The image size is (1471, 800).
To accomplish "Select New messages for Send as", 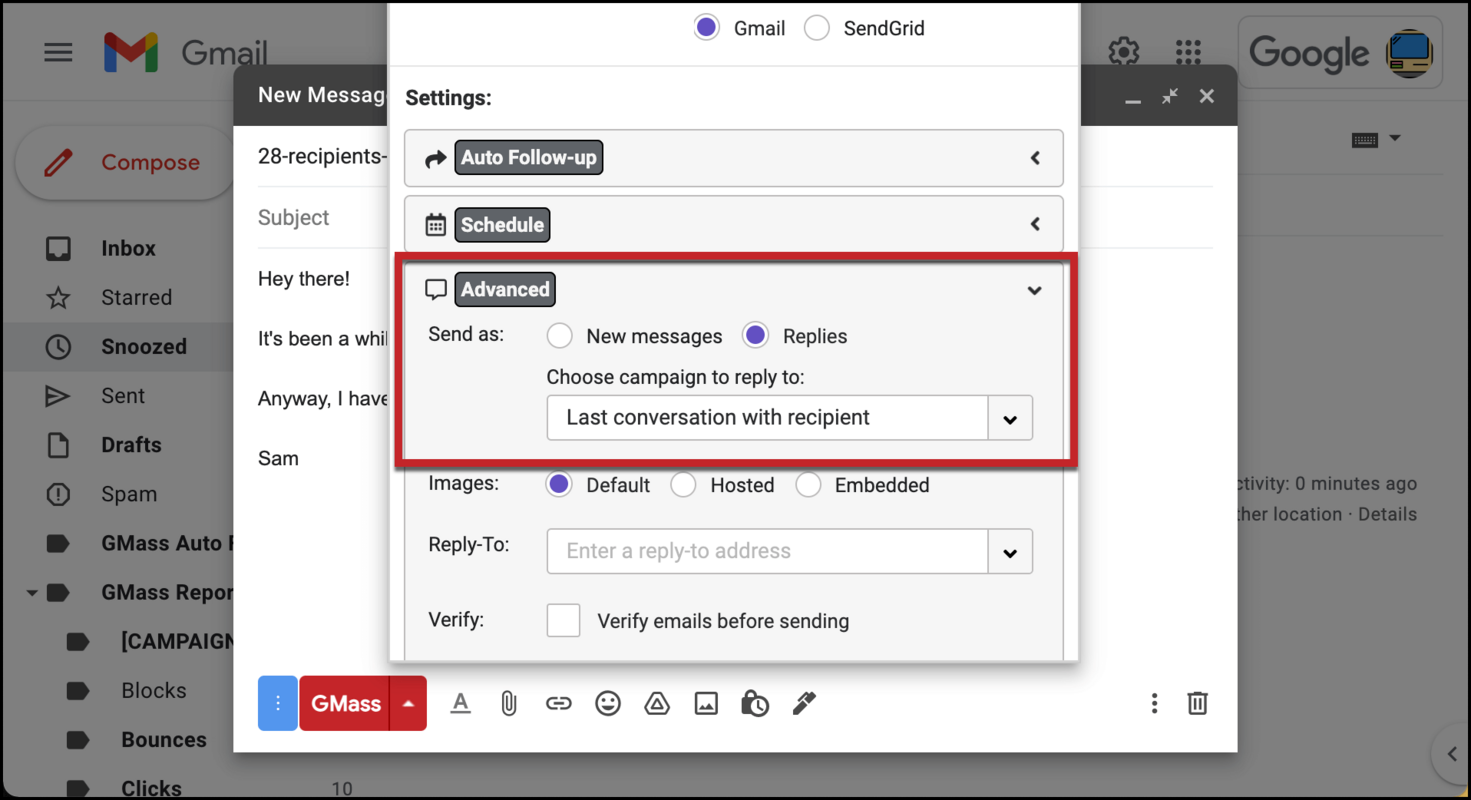I will pyautogui.click(x=559, y=336).
